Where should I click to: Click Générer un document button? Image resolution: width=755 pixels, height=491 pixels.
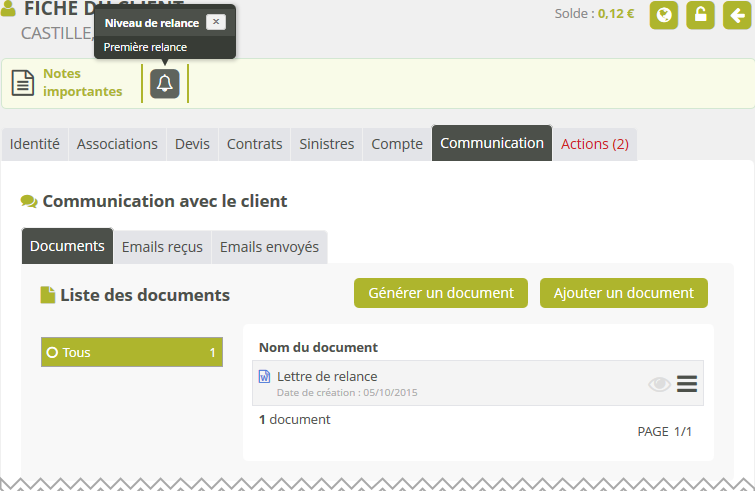coord(441,293)
